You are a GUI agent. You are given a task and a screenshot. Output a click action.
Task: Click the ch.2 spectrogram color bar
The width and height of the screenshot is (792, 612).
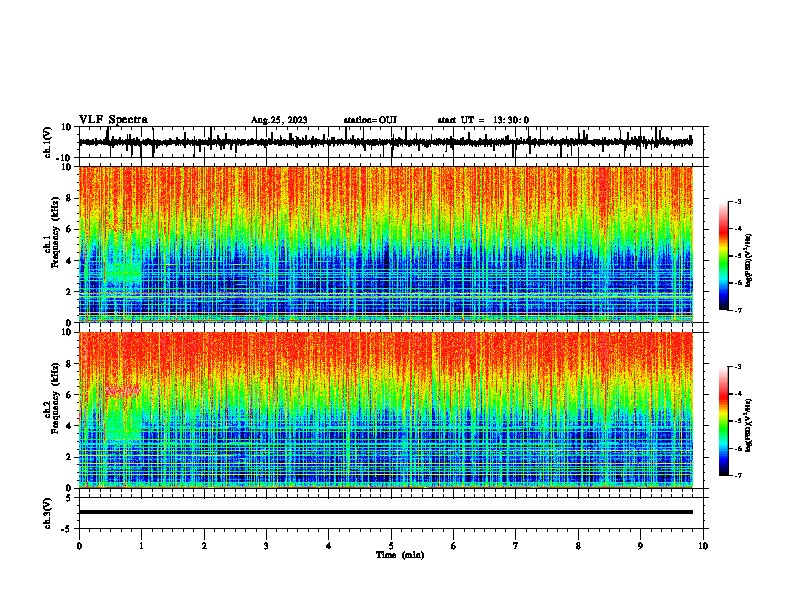(x=723, y=421)
